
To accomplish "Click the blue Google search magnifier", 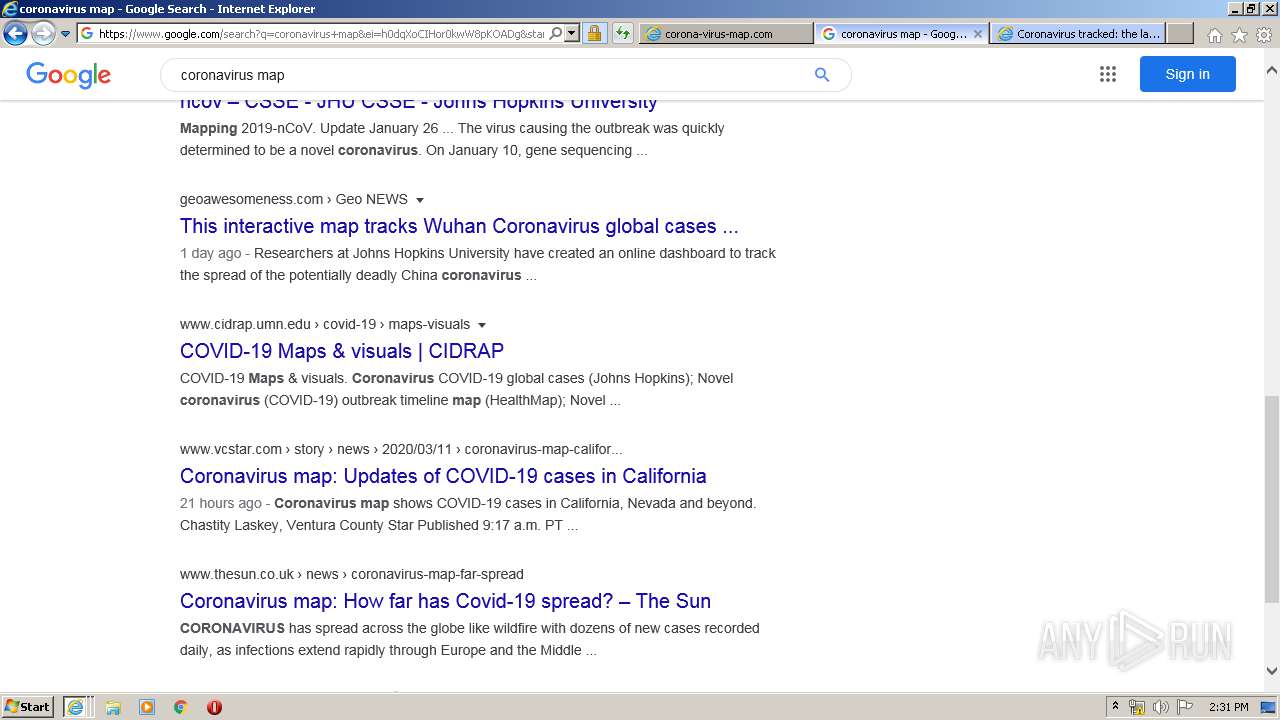I will click(x=822, y=75).
